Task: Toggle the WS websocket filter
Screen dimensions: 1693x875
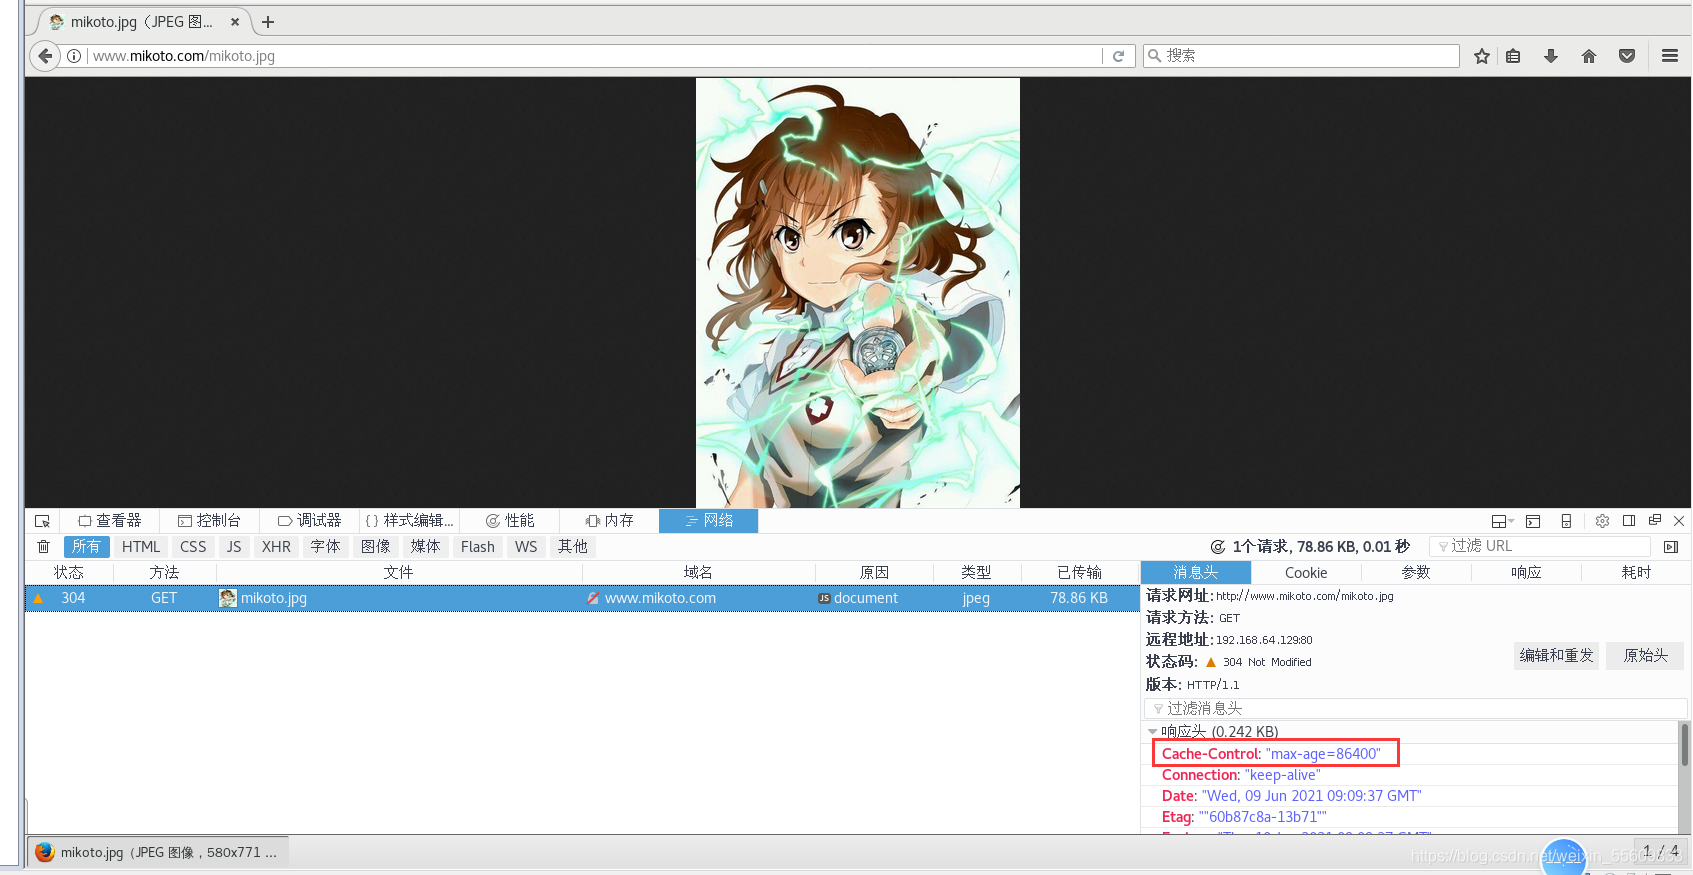Action: [x=526, y=547]
